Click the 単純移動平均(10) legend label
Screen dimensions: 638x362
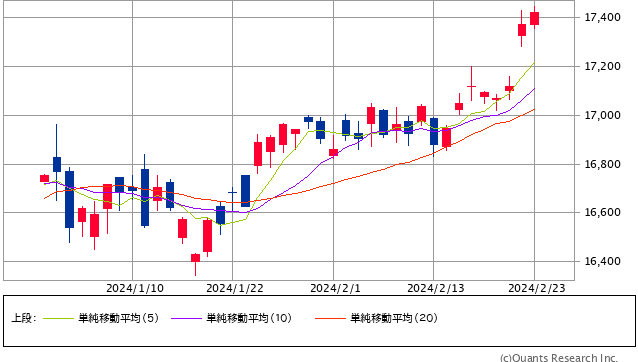pos(249,318)
